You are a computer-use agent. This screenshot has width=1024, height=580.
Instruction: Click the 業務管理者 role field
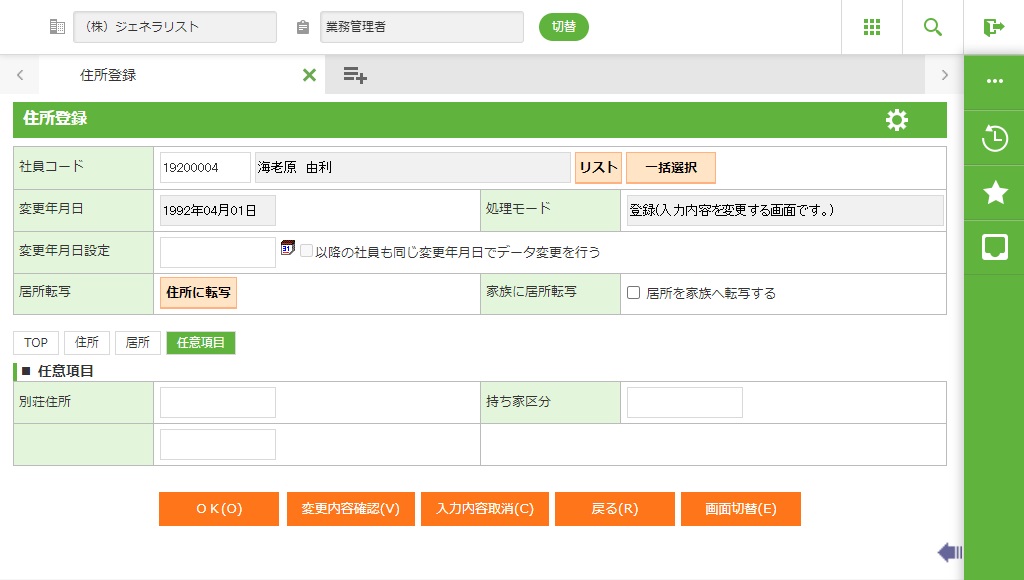pos(422,27)
